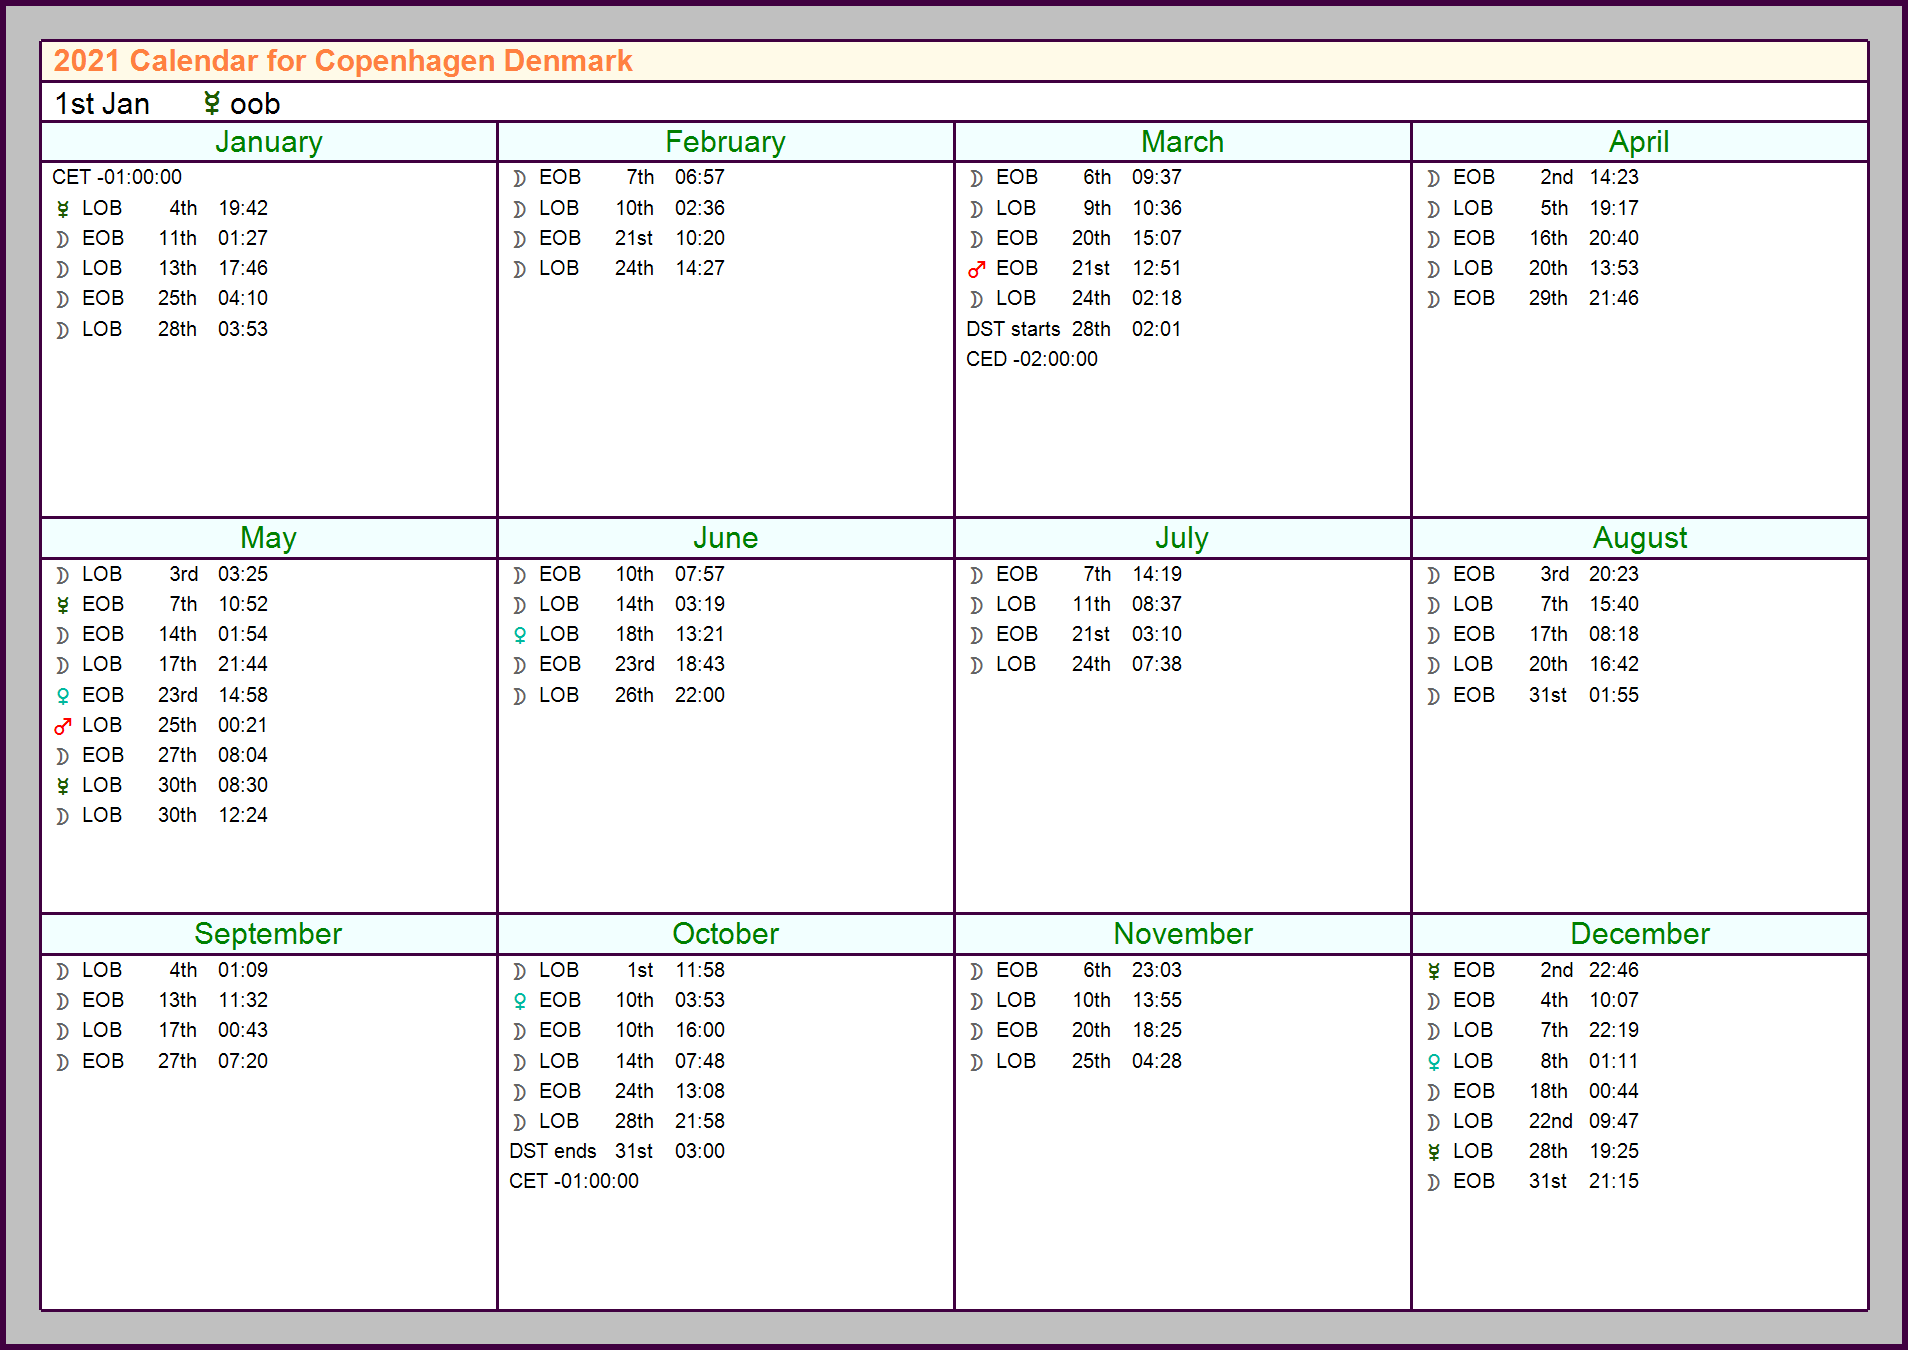Image resolution: width=1908 pixels, height=1350 pixels.
Task: Click Mercury icon on December 28th LOB row
Action: point(1434,1152)
